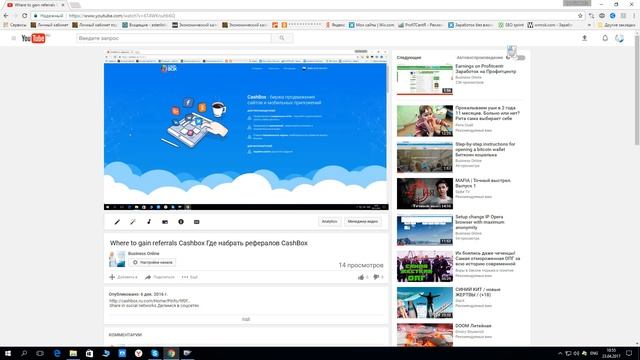Open the cards info circle icon
Viewport: 640px width, 360px height.
pyautogui.click(x=181, y=222)
